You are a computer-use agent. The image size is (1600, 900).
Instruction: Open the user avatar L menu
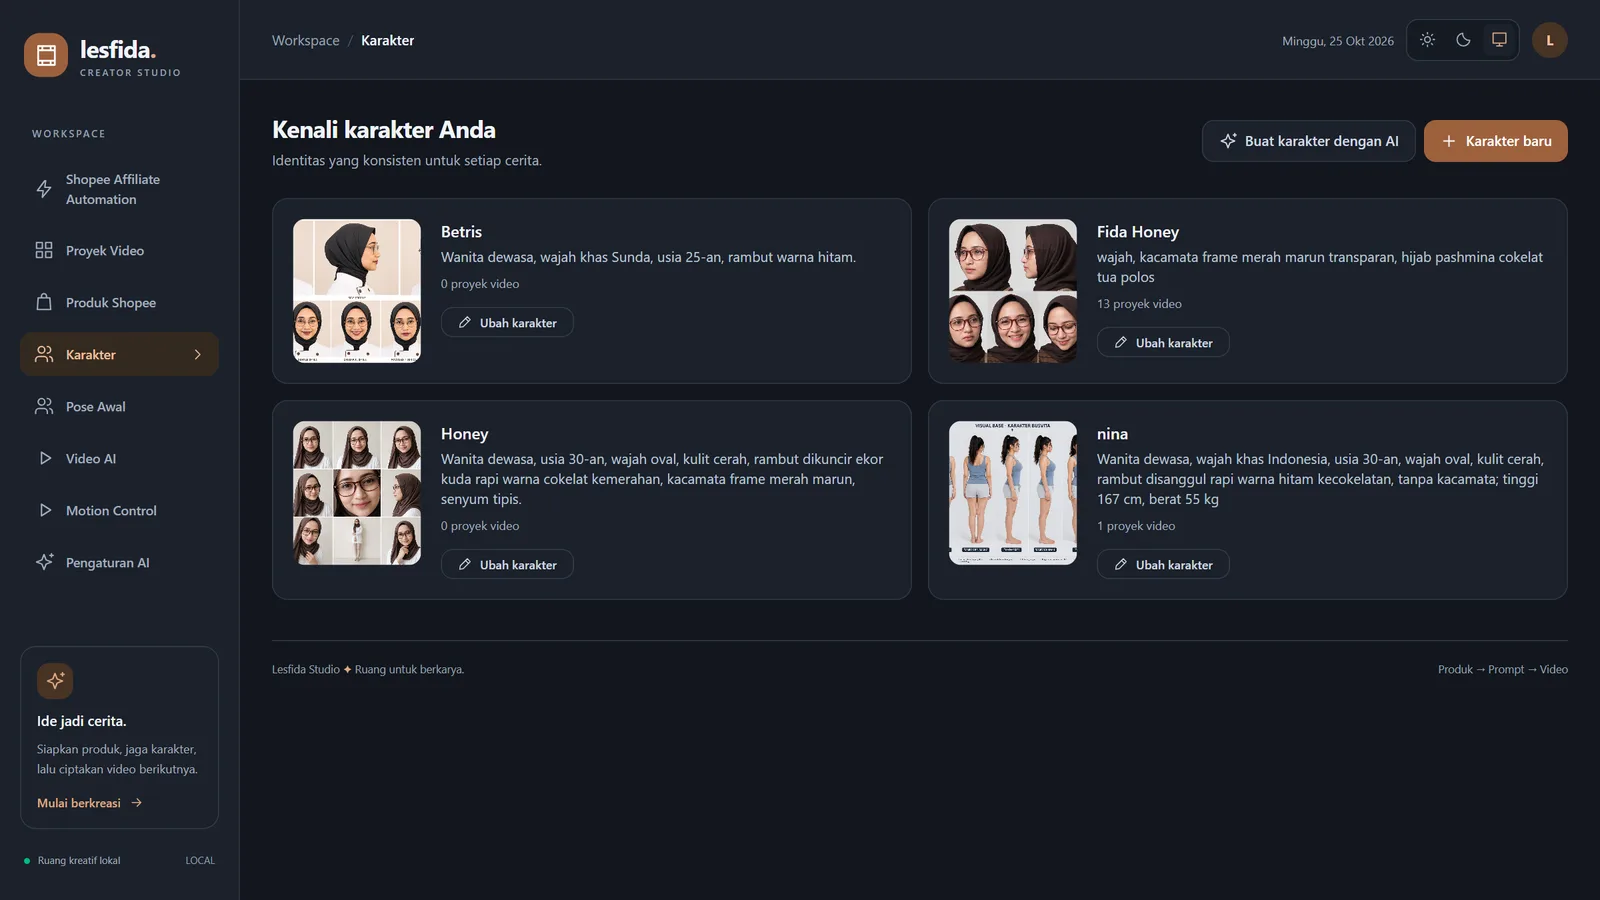coord(1550,40)
